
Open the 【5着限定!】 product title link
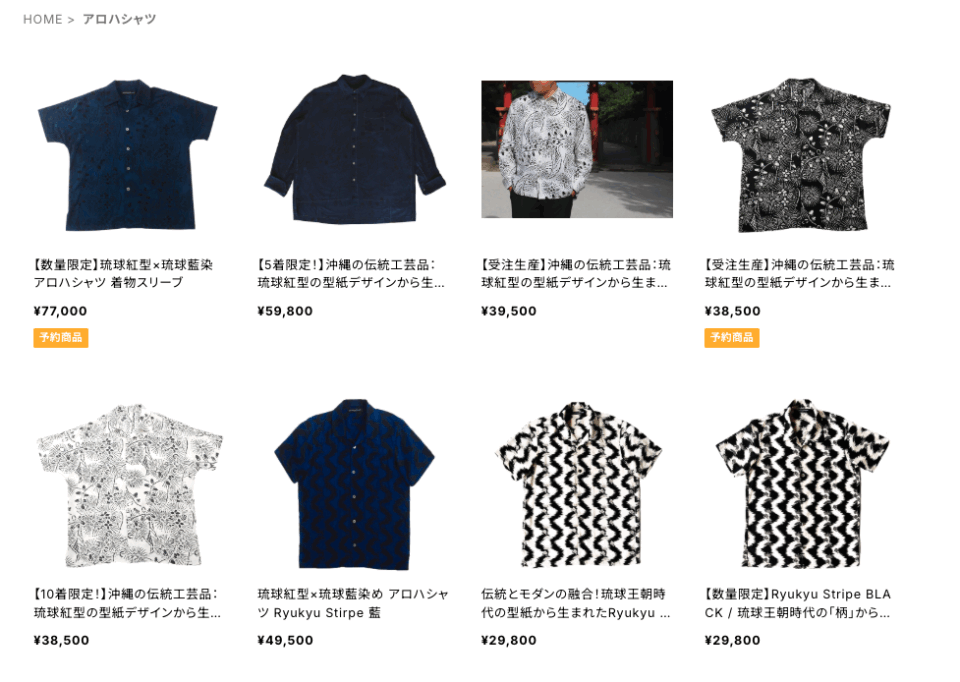click(351, 274)
